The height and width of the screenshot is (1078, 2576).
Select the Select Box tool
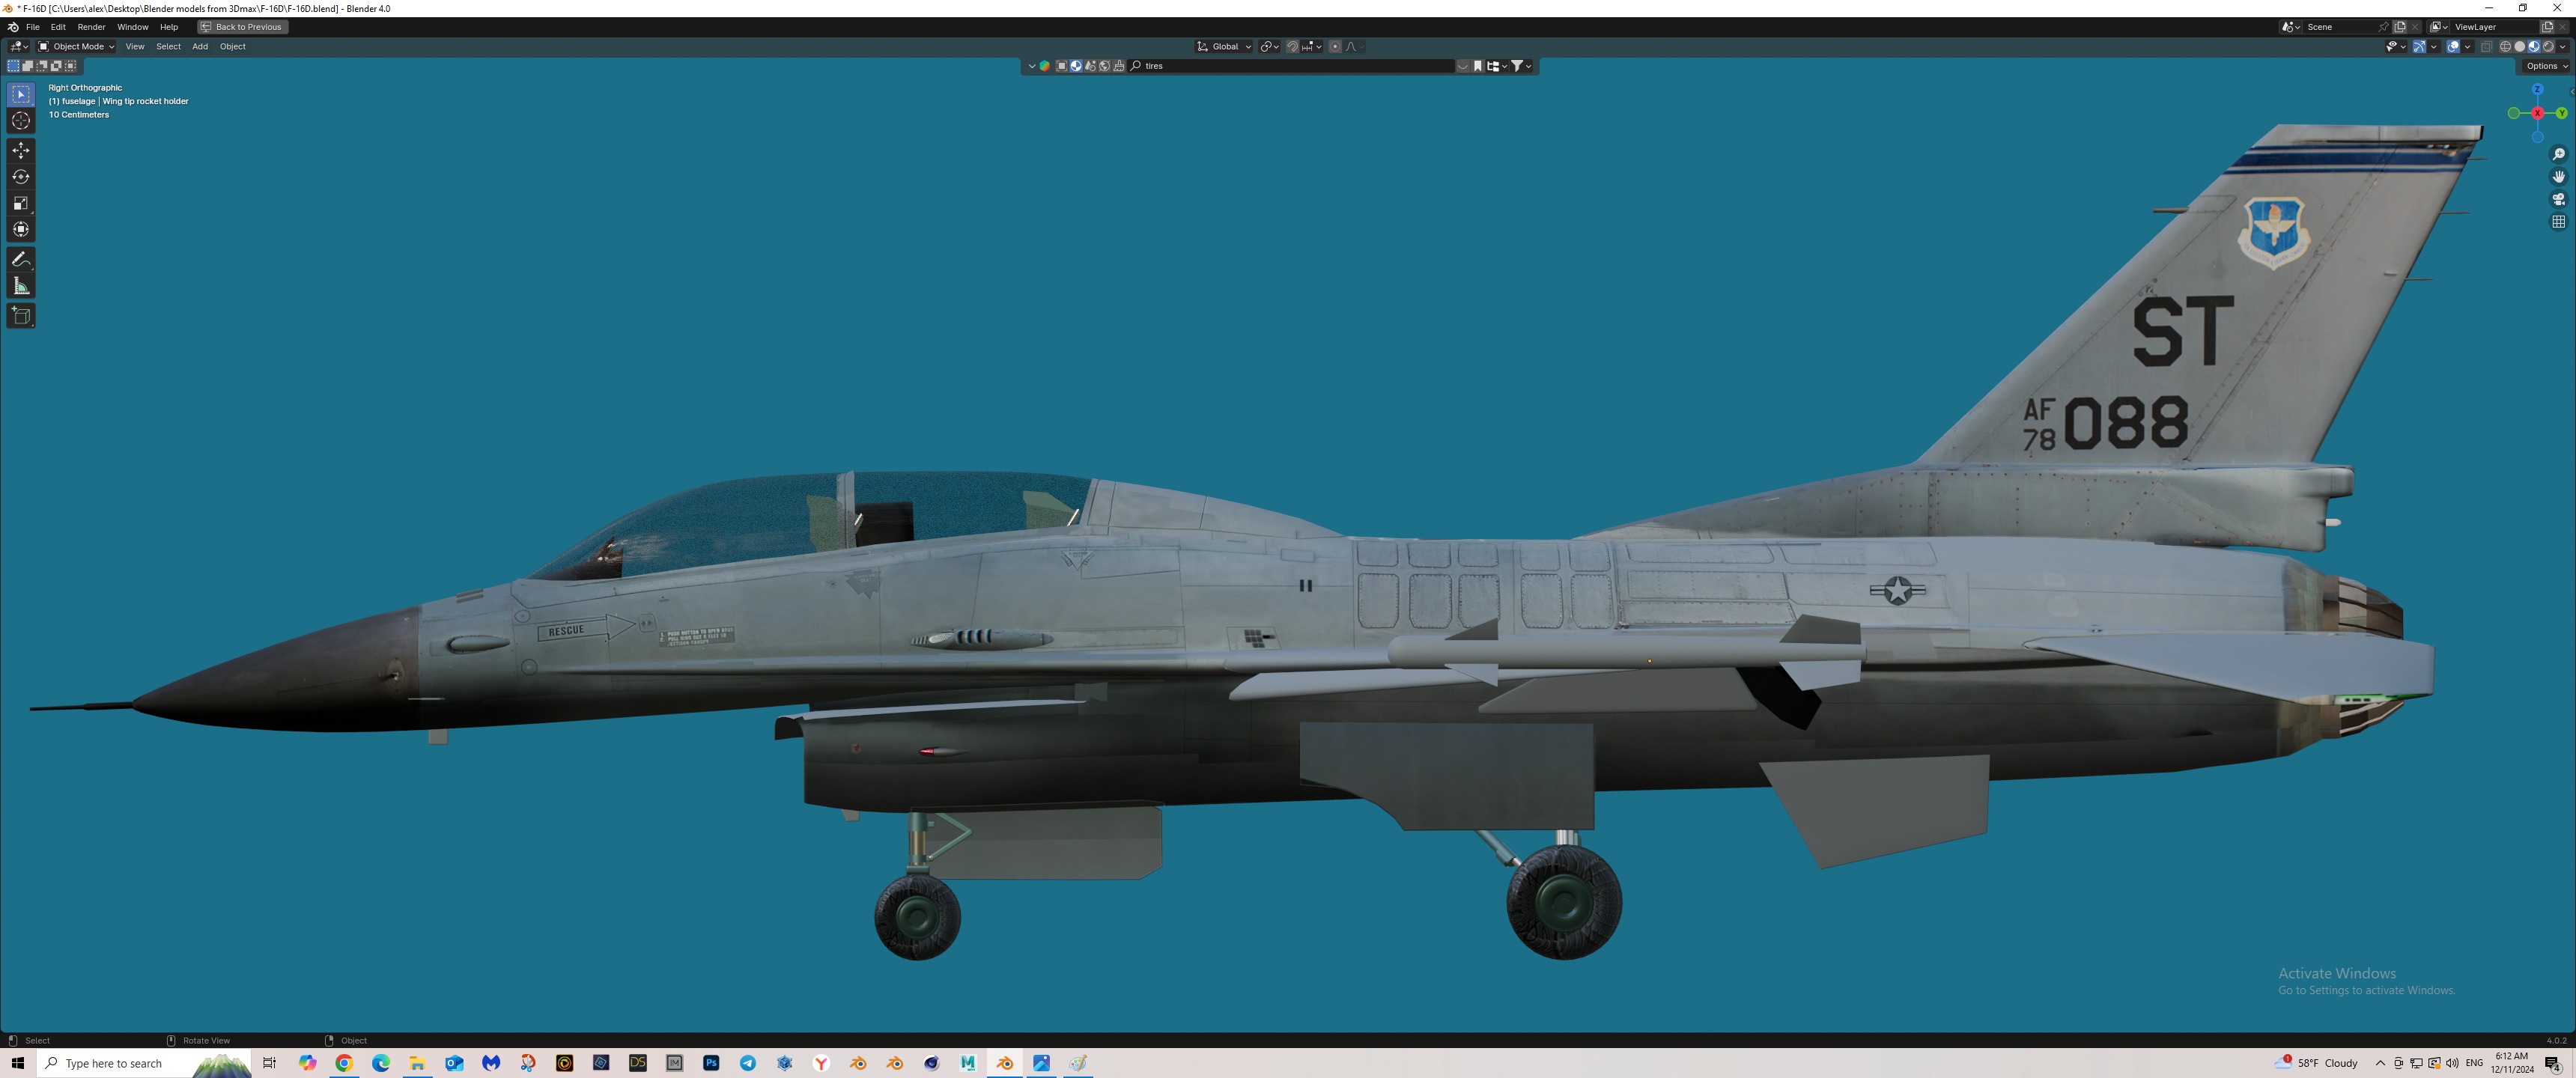21,94
